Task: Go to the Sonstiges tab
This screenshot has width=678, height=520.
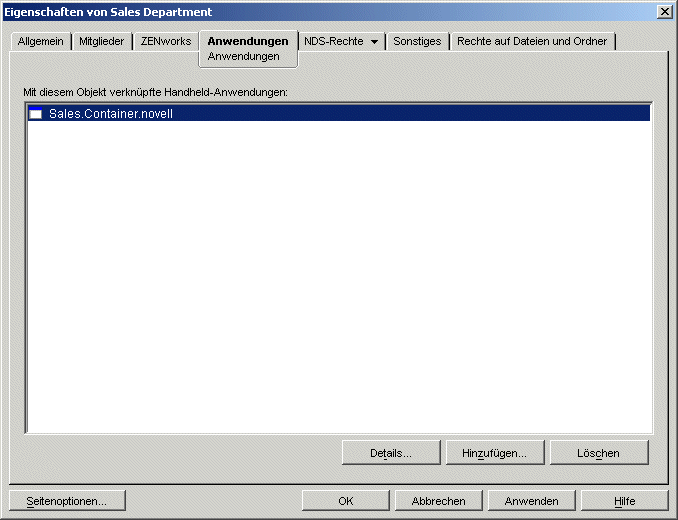Action: coord(417,41)
